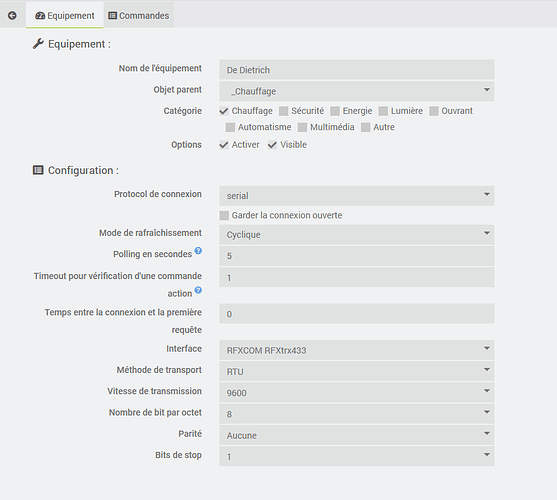557x500 pixels.
Task: Open the Protocol de connexion dropdown
Action: tap(357, 196)
